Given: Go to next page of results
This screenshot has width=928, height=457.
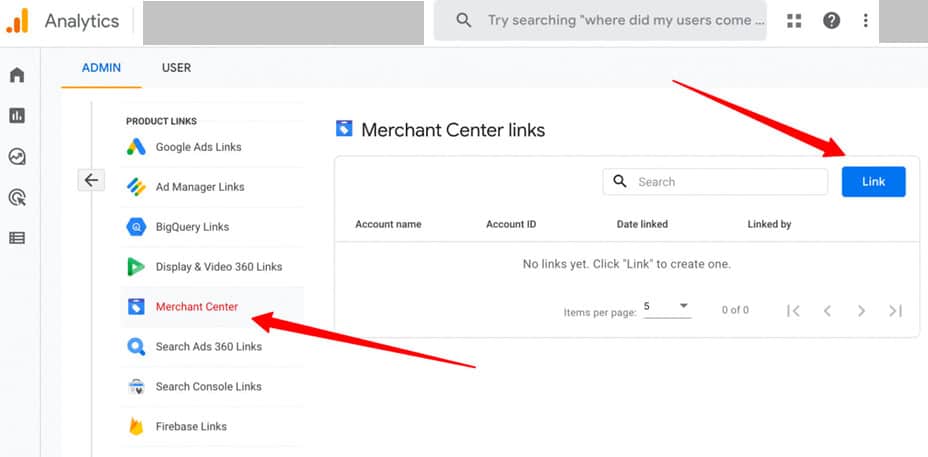Looking at the screenshot, I should (862, 310).
